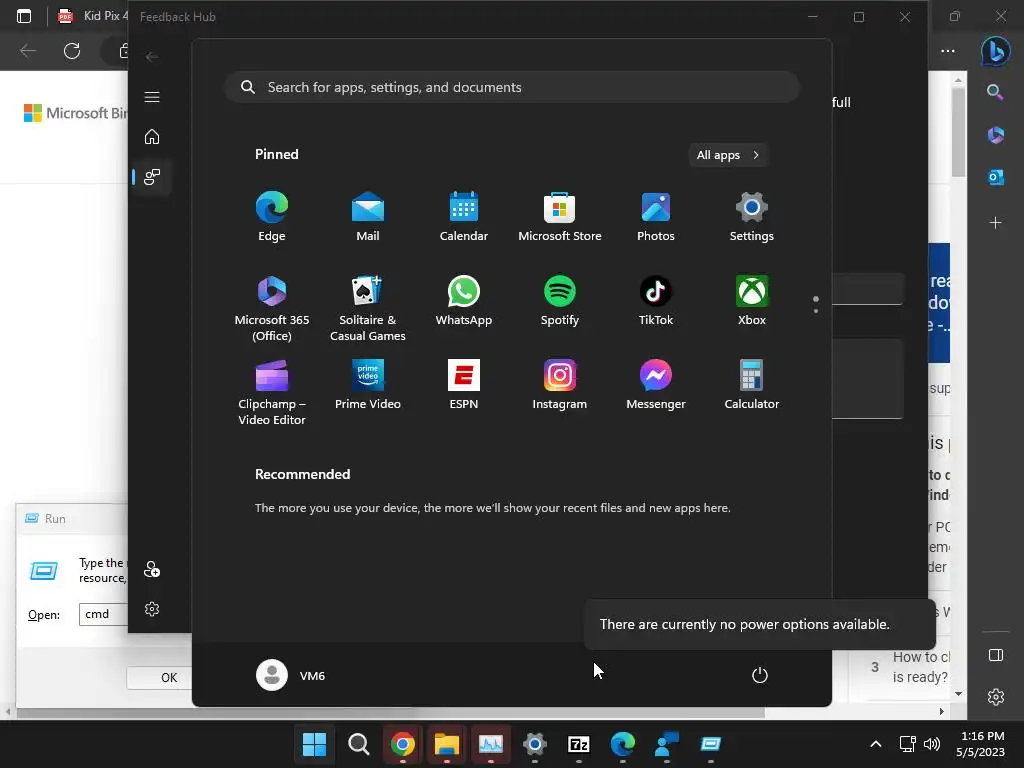
Task: Open Edge sidebar customize settings gear
Action: (x=995, y=697)
